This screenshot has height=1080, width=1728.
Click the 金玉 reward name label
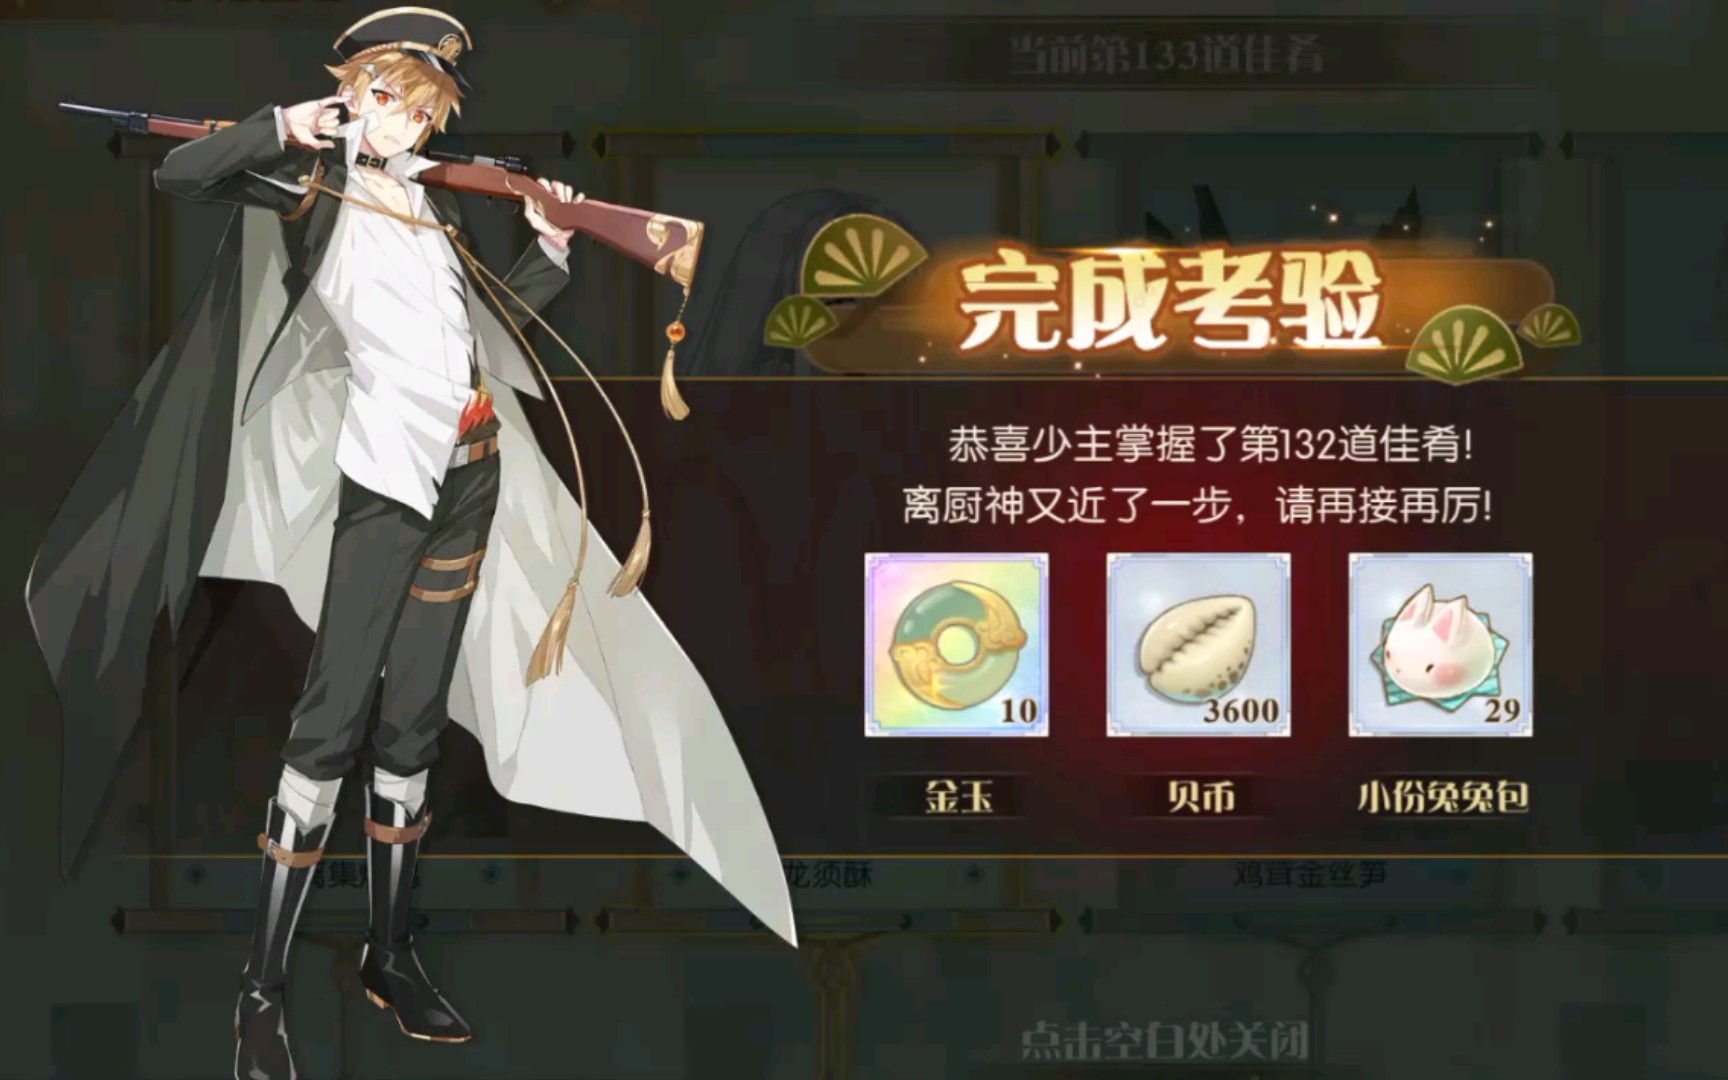click(958, 797)
